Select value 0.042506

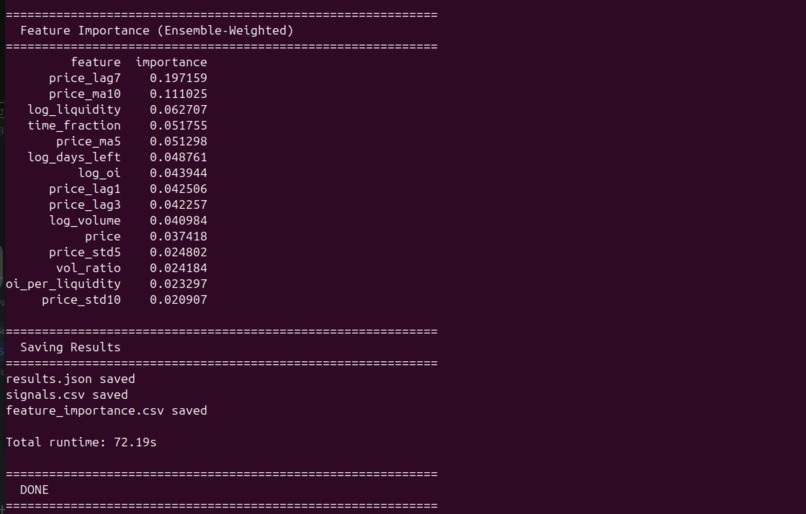[178, 189]
